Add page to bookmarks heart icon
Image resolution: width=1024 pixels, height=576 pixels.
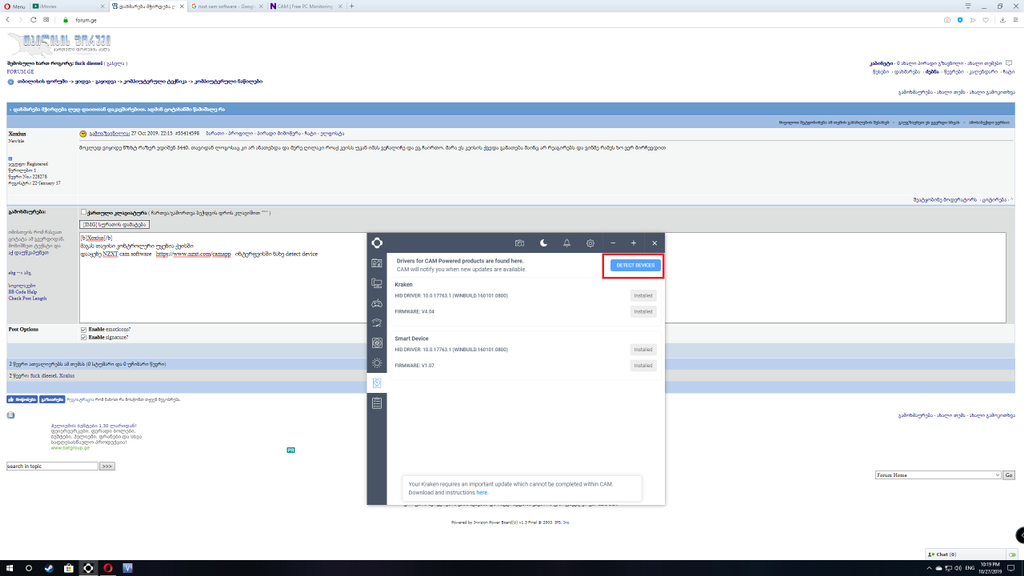pos(985,20)
